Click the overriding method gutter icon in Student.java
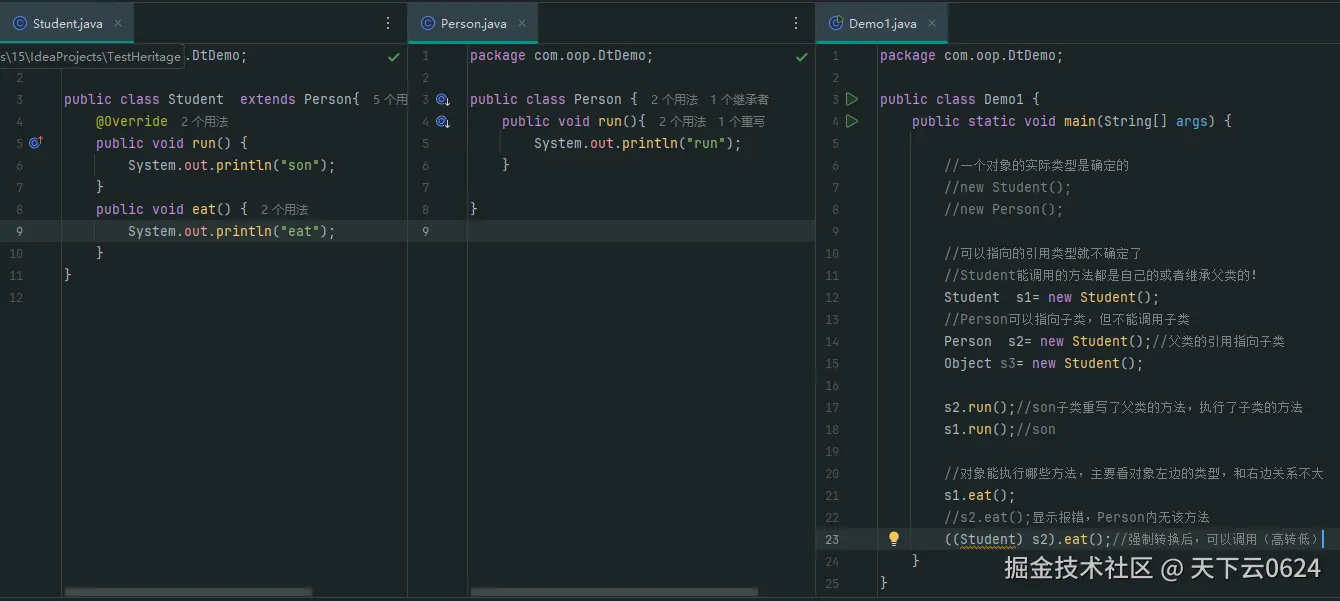 point(35,143)
